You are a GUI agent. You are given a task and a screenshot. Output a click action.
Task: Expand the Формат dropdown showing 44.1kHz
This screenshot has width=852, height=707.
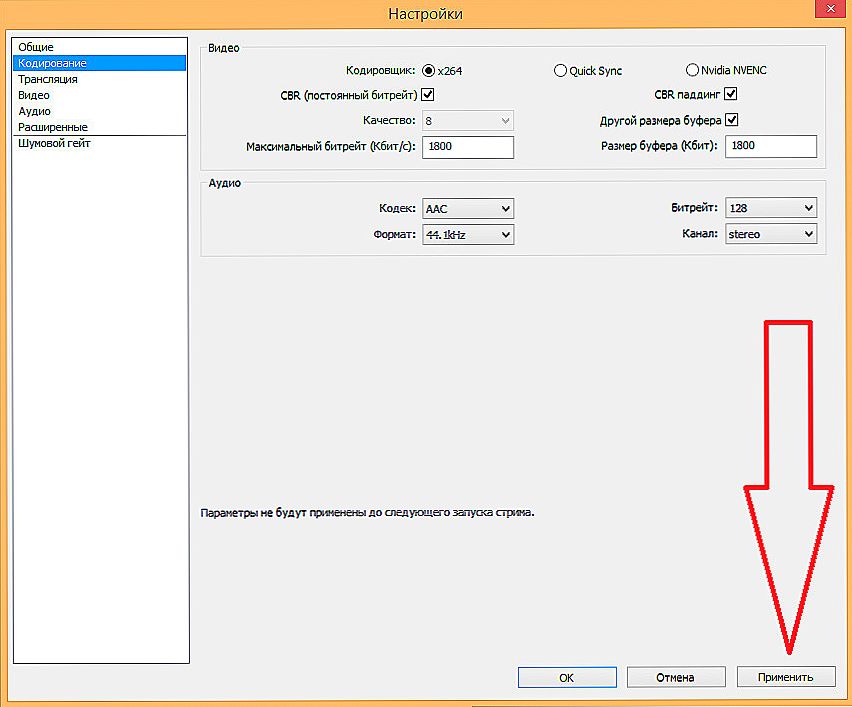coord(468,235)
